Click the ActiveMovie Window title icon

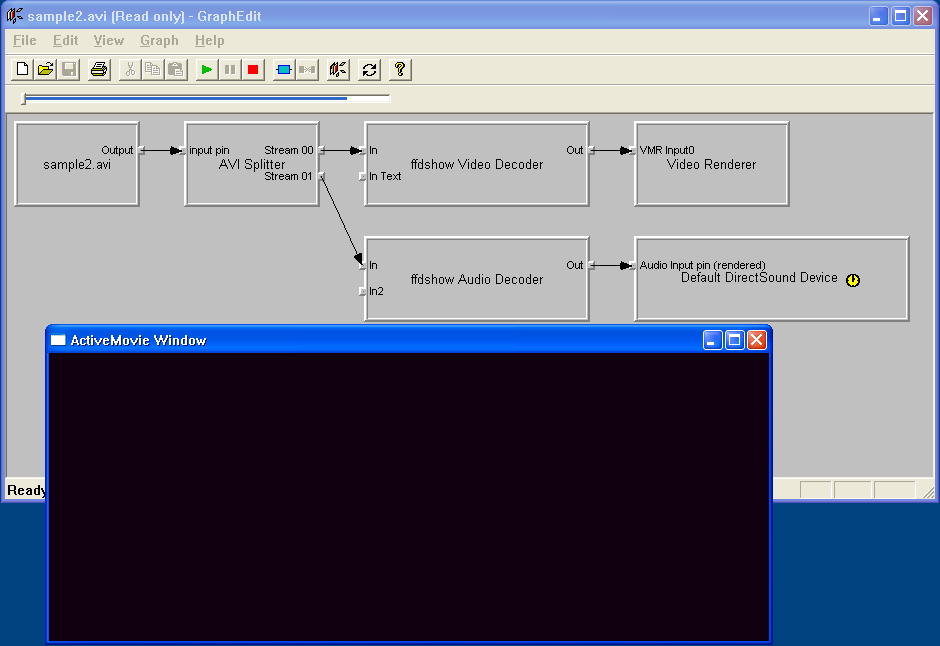pyautogui.click(x=58, y=340)
